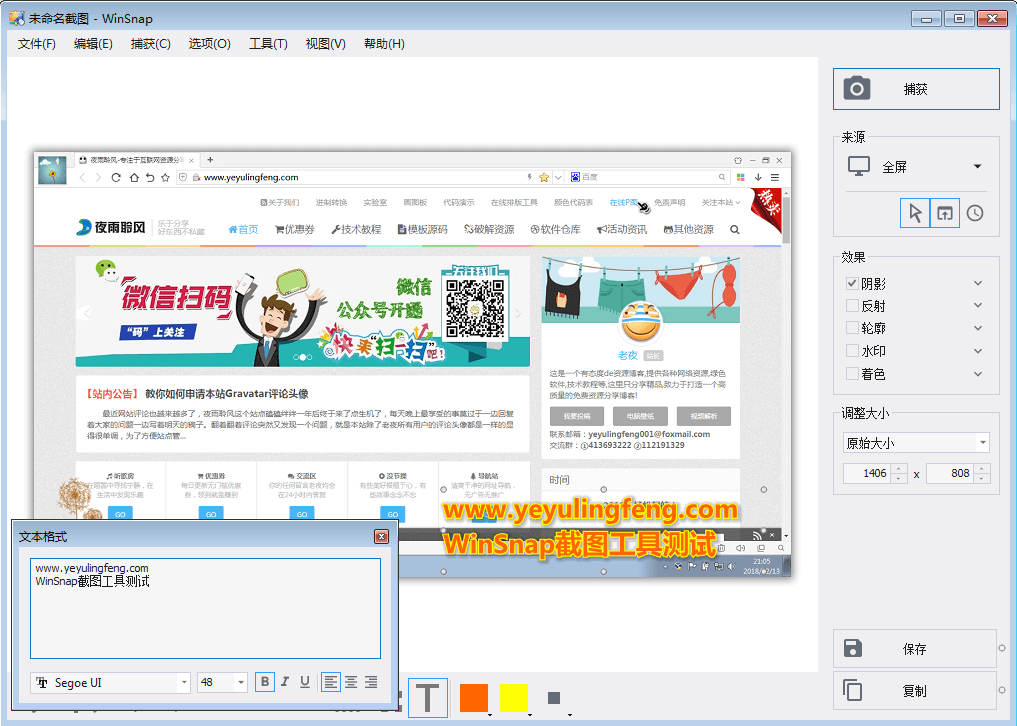Toggle the open-in-editor window icon under source
The height and width of the screenshot is (726, 1017).
[x=945, y=213]
